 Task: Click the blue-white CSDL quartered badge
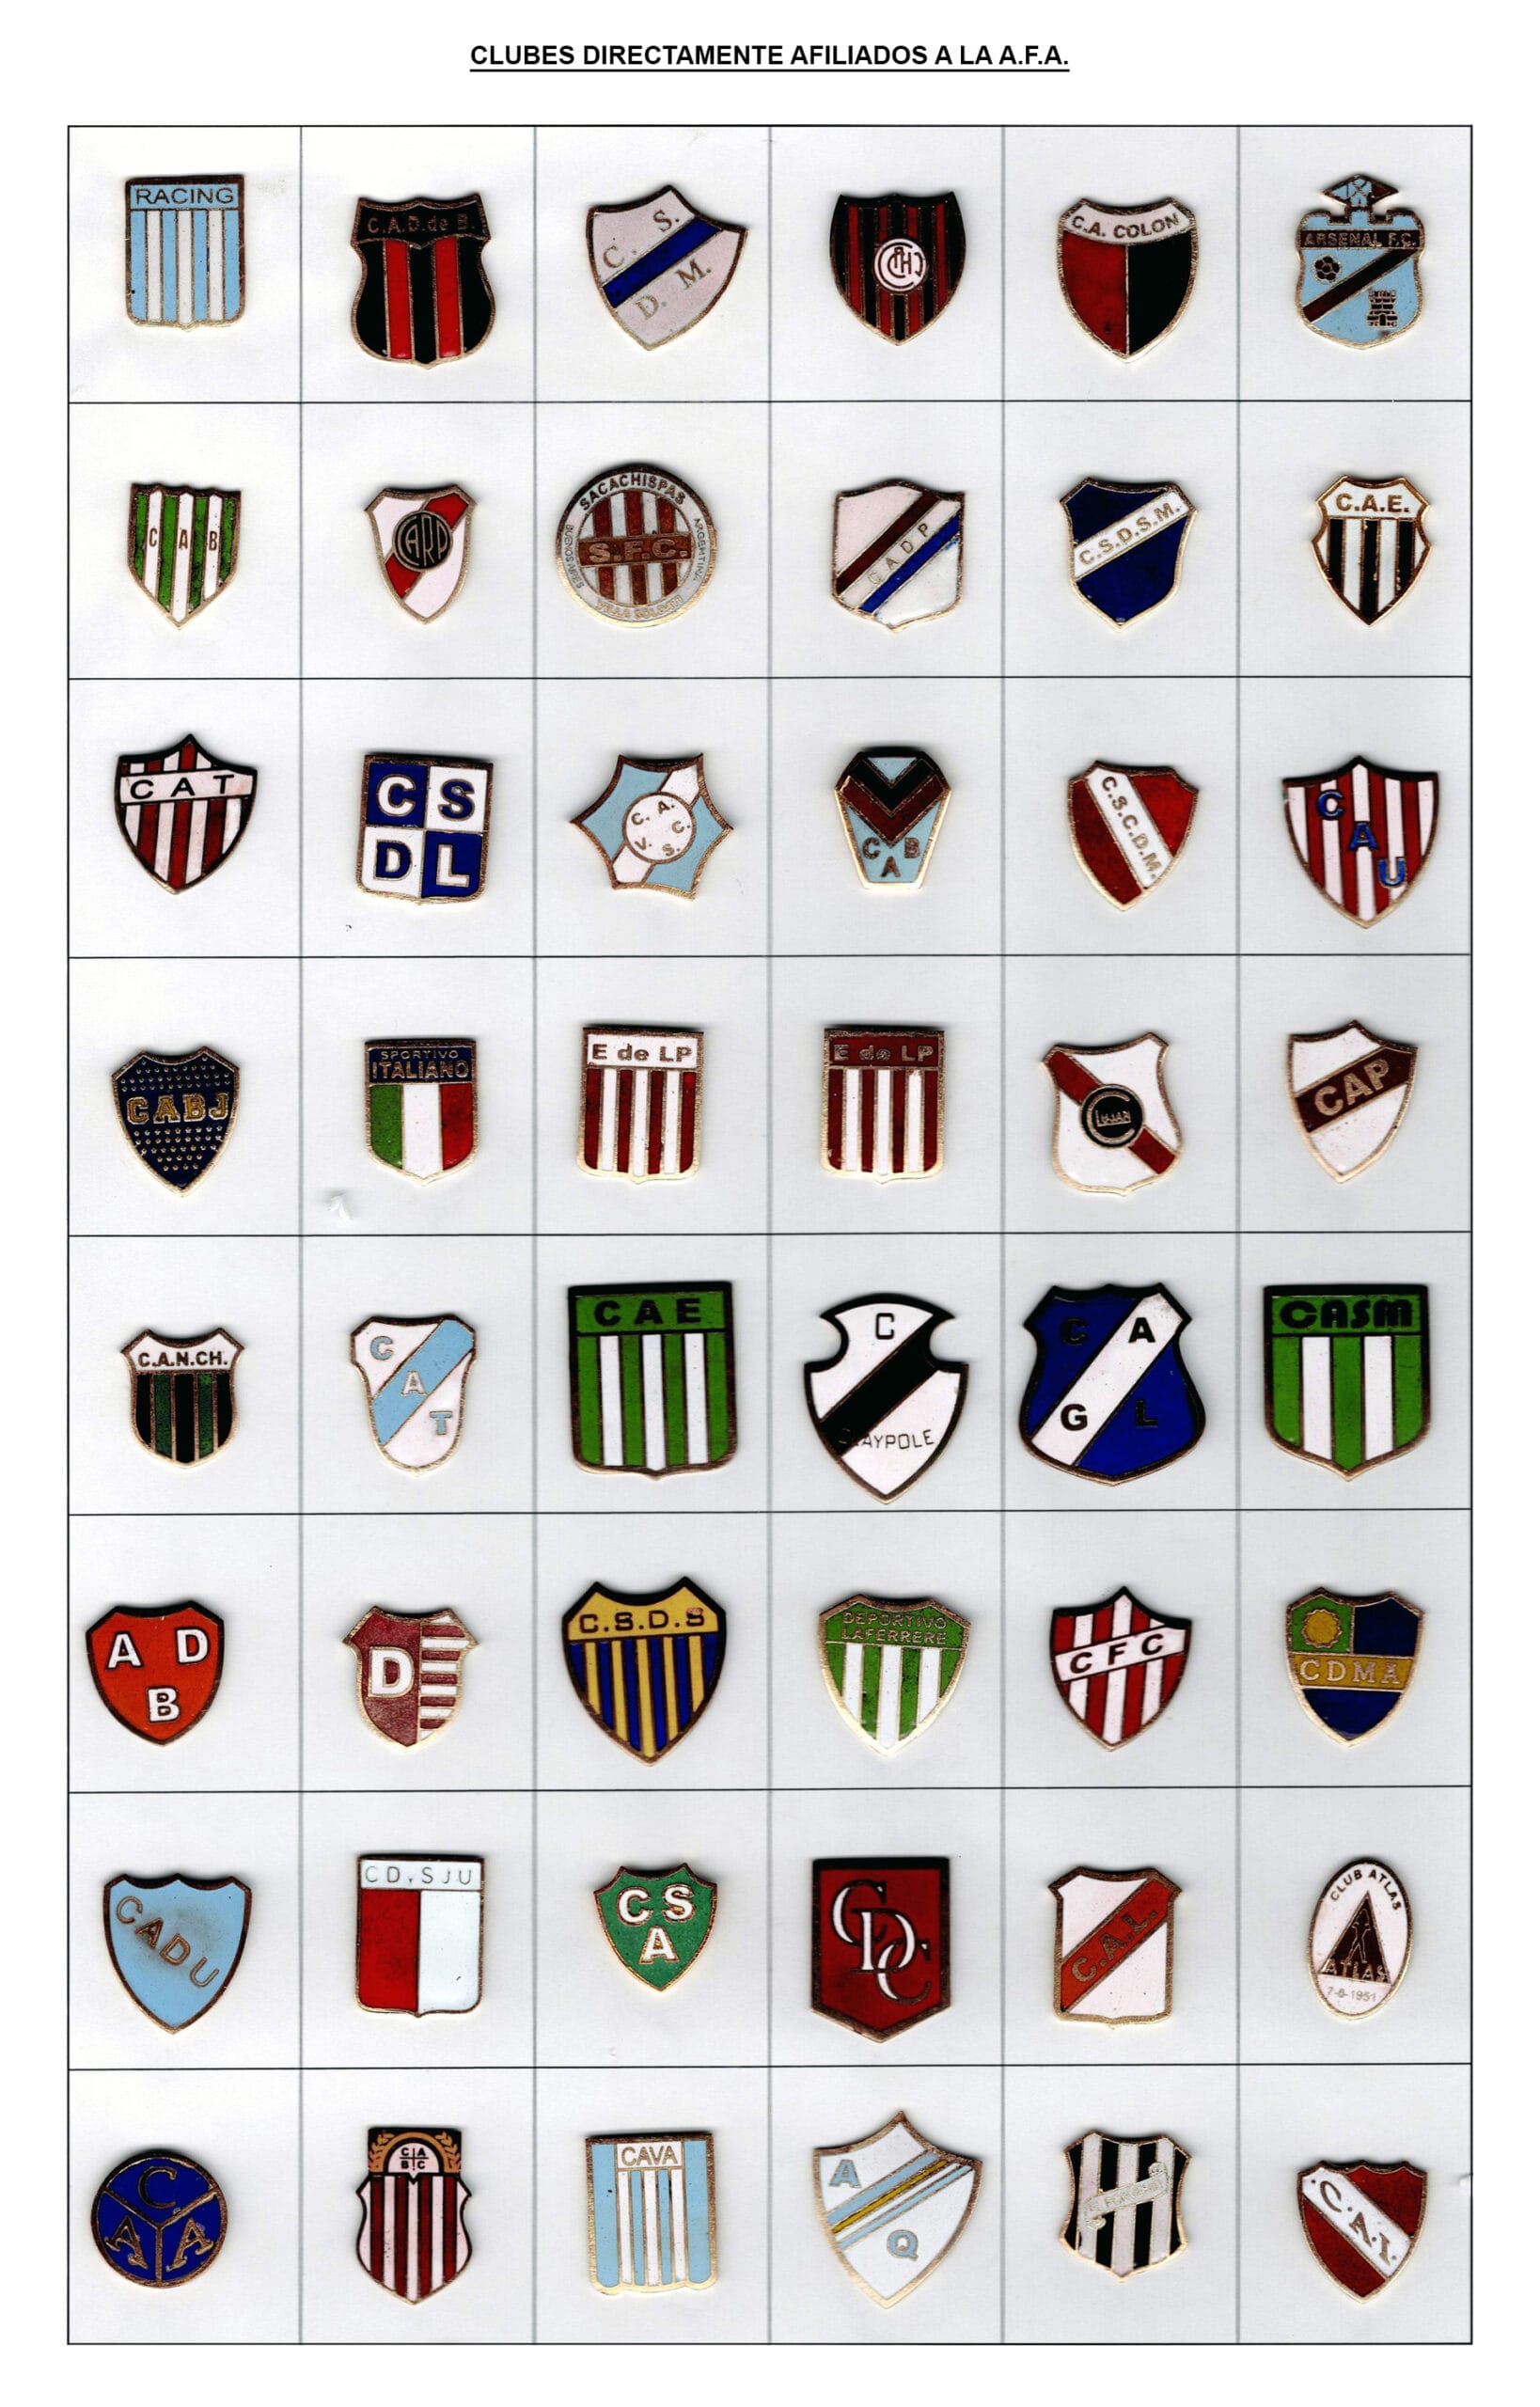424,828
